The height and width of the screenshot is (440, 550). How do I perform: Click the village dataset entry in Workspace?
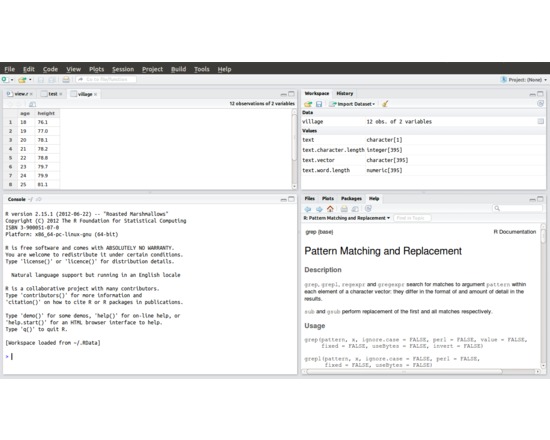click(423, 121)
